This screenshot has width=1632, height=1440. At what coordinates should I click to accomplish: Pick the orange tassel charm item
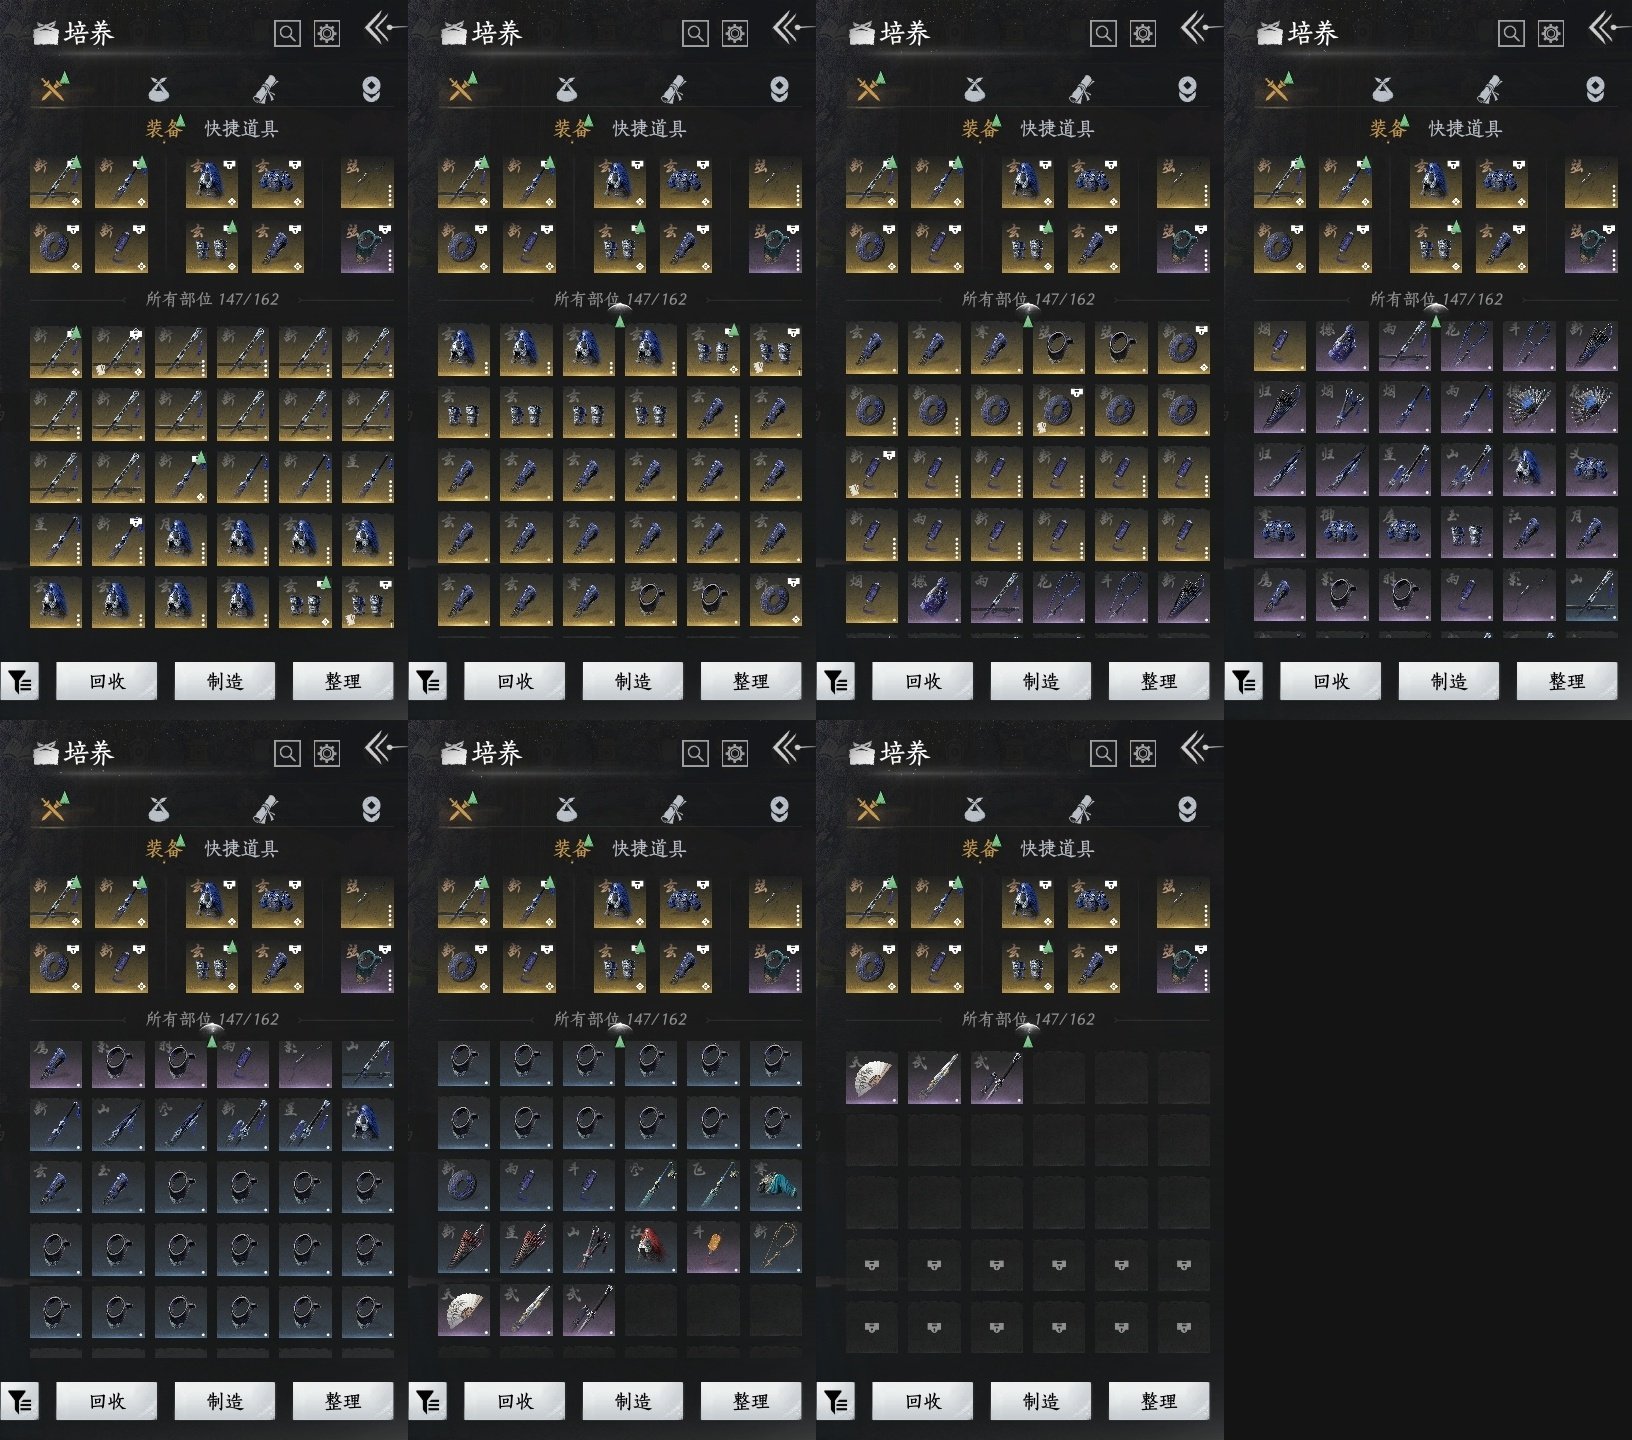(713, 1248)
